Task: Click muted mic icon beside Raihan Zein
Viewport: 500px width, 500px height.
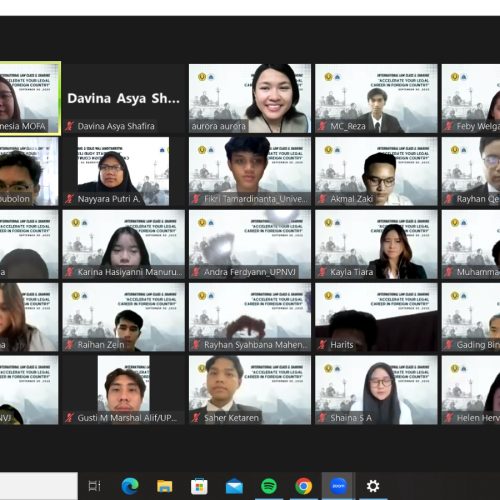Action: point(70,345)
